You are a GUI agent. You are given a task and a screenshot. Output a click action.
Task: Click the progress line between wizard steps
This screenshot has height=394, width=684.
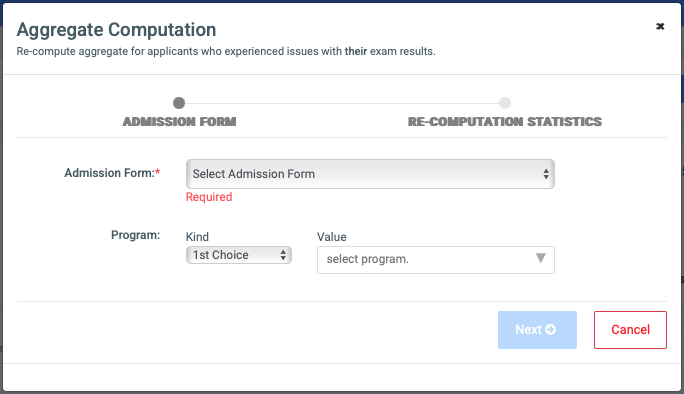[342, 103]
